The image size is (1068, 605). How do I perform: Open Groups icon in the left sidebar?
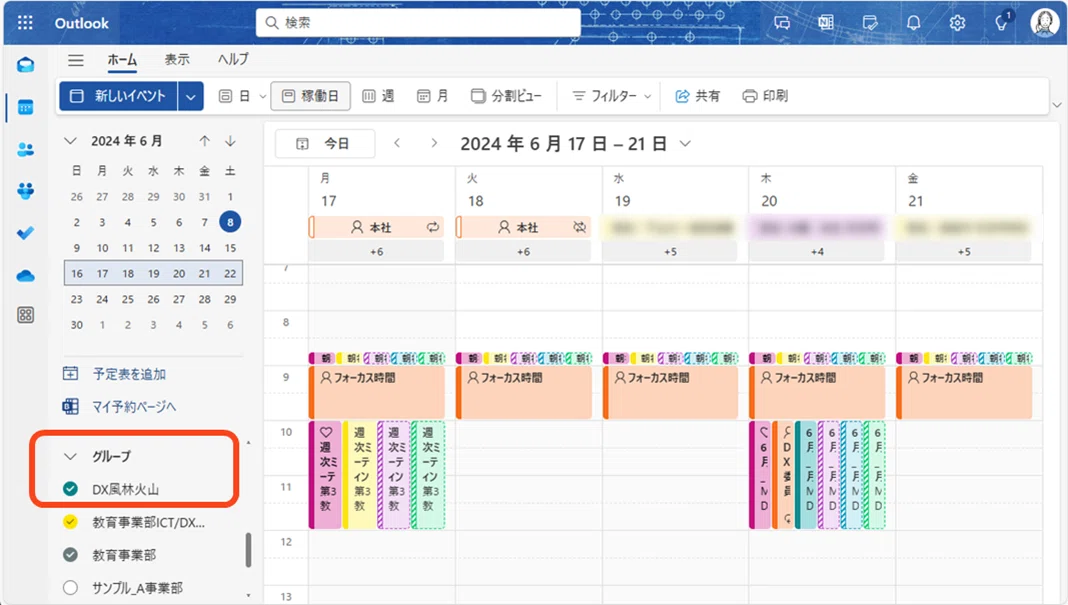coord(26,191)
